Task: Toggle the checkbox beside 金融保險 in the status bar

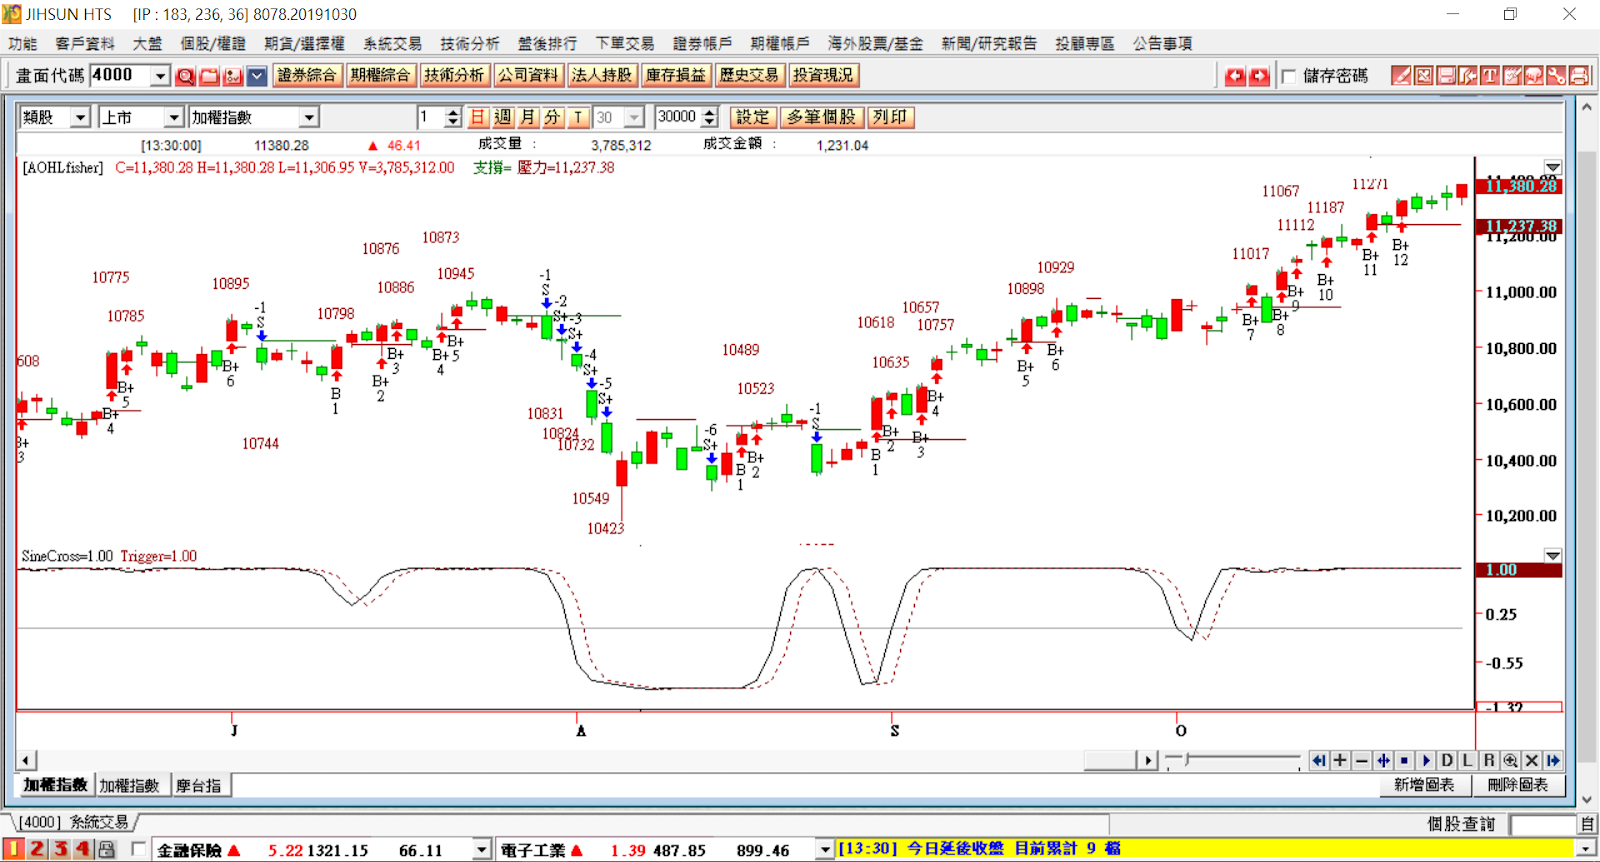Action: [x=138, y=849]
